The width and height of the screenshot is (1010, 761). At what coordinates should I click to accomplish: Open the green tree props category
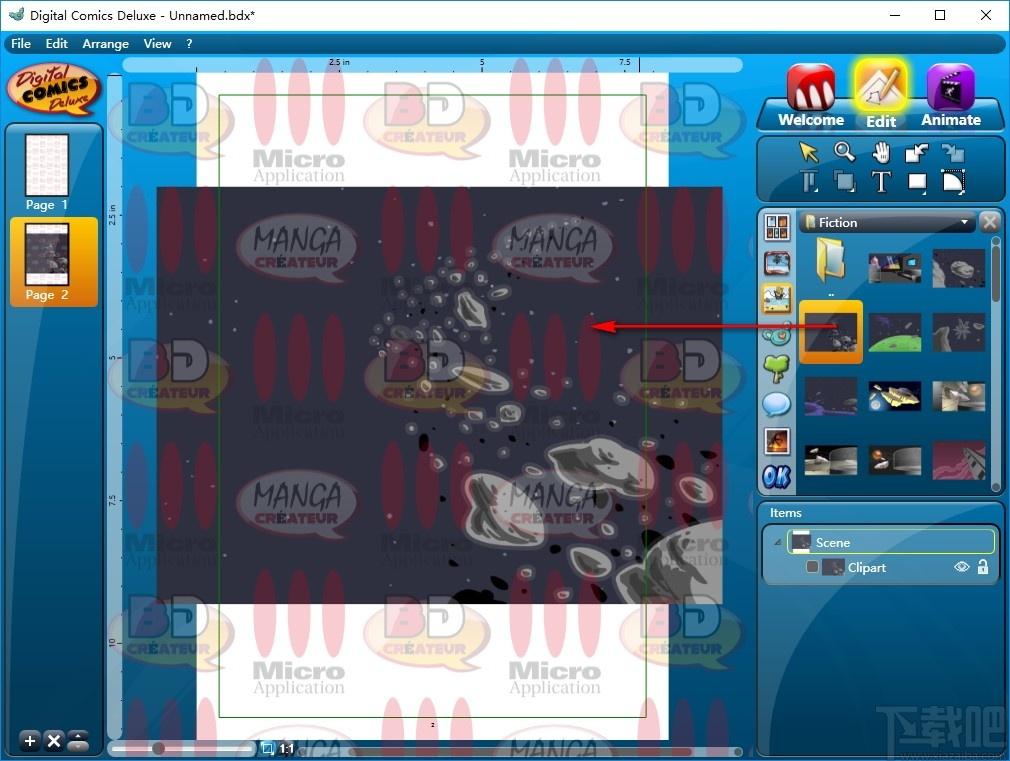pyautogui.click(x=776, y=369)
